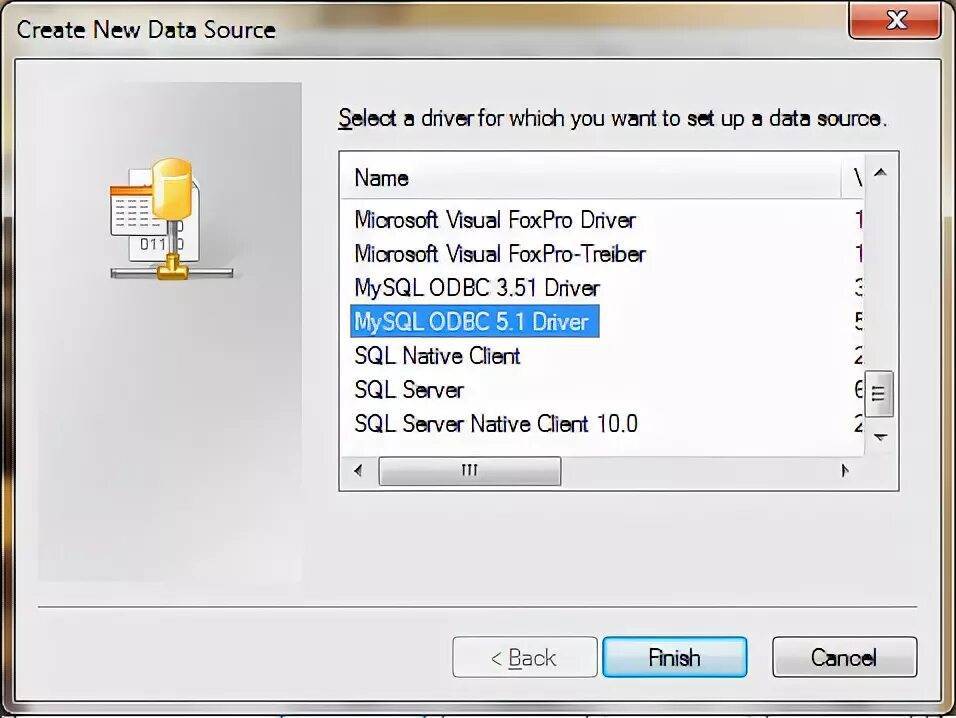This screenshot has height=718, width=956.
Task: Select Microsoft Visual FoxPro-Treiber entry
Action: [x=500, y=254]
